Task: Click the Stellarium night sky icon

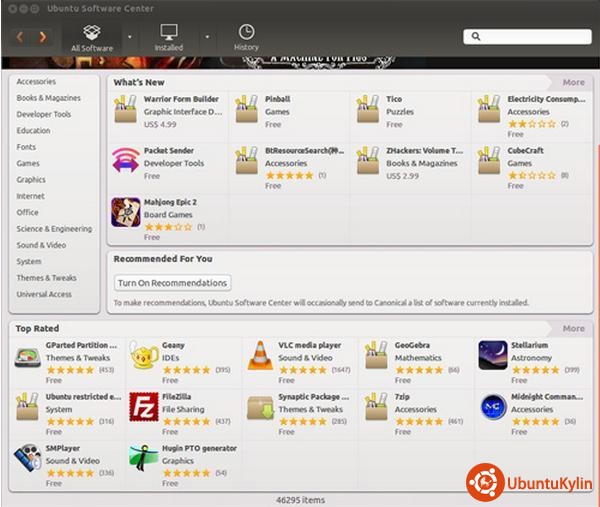Action: (493, 355)
